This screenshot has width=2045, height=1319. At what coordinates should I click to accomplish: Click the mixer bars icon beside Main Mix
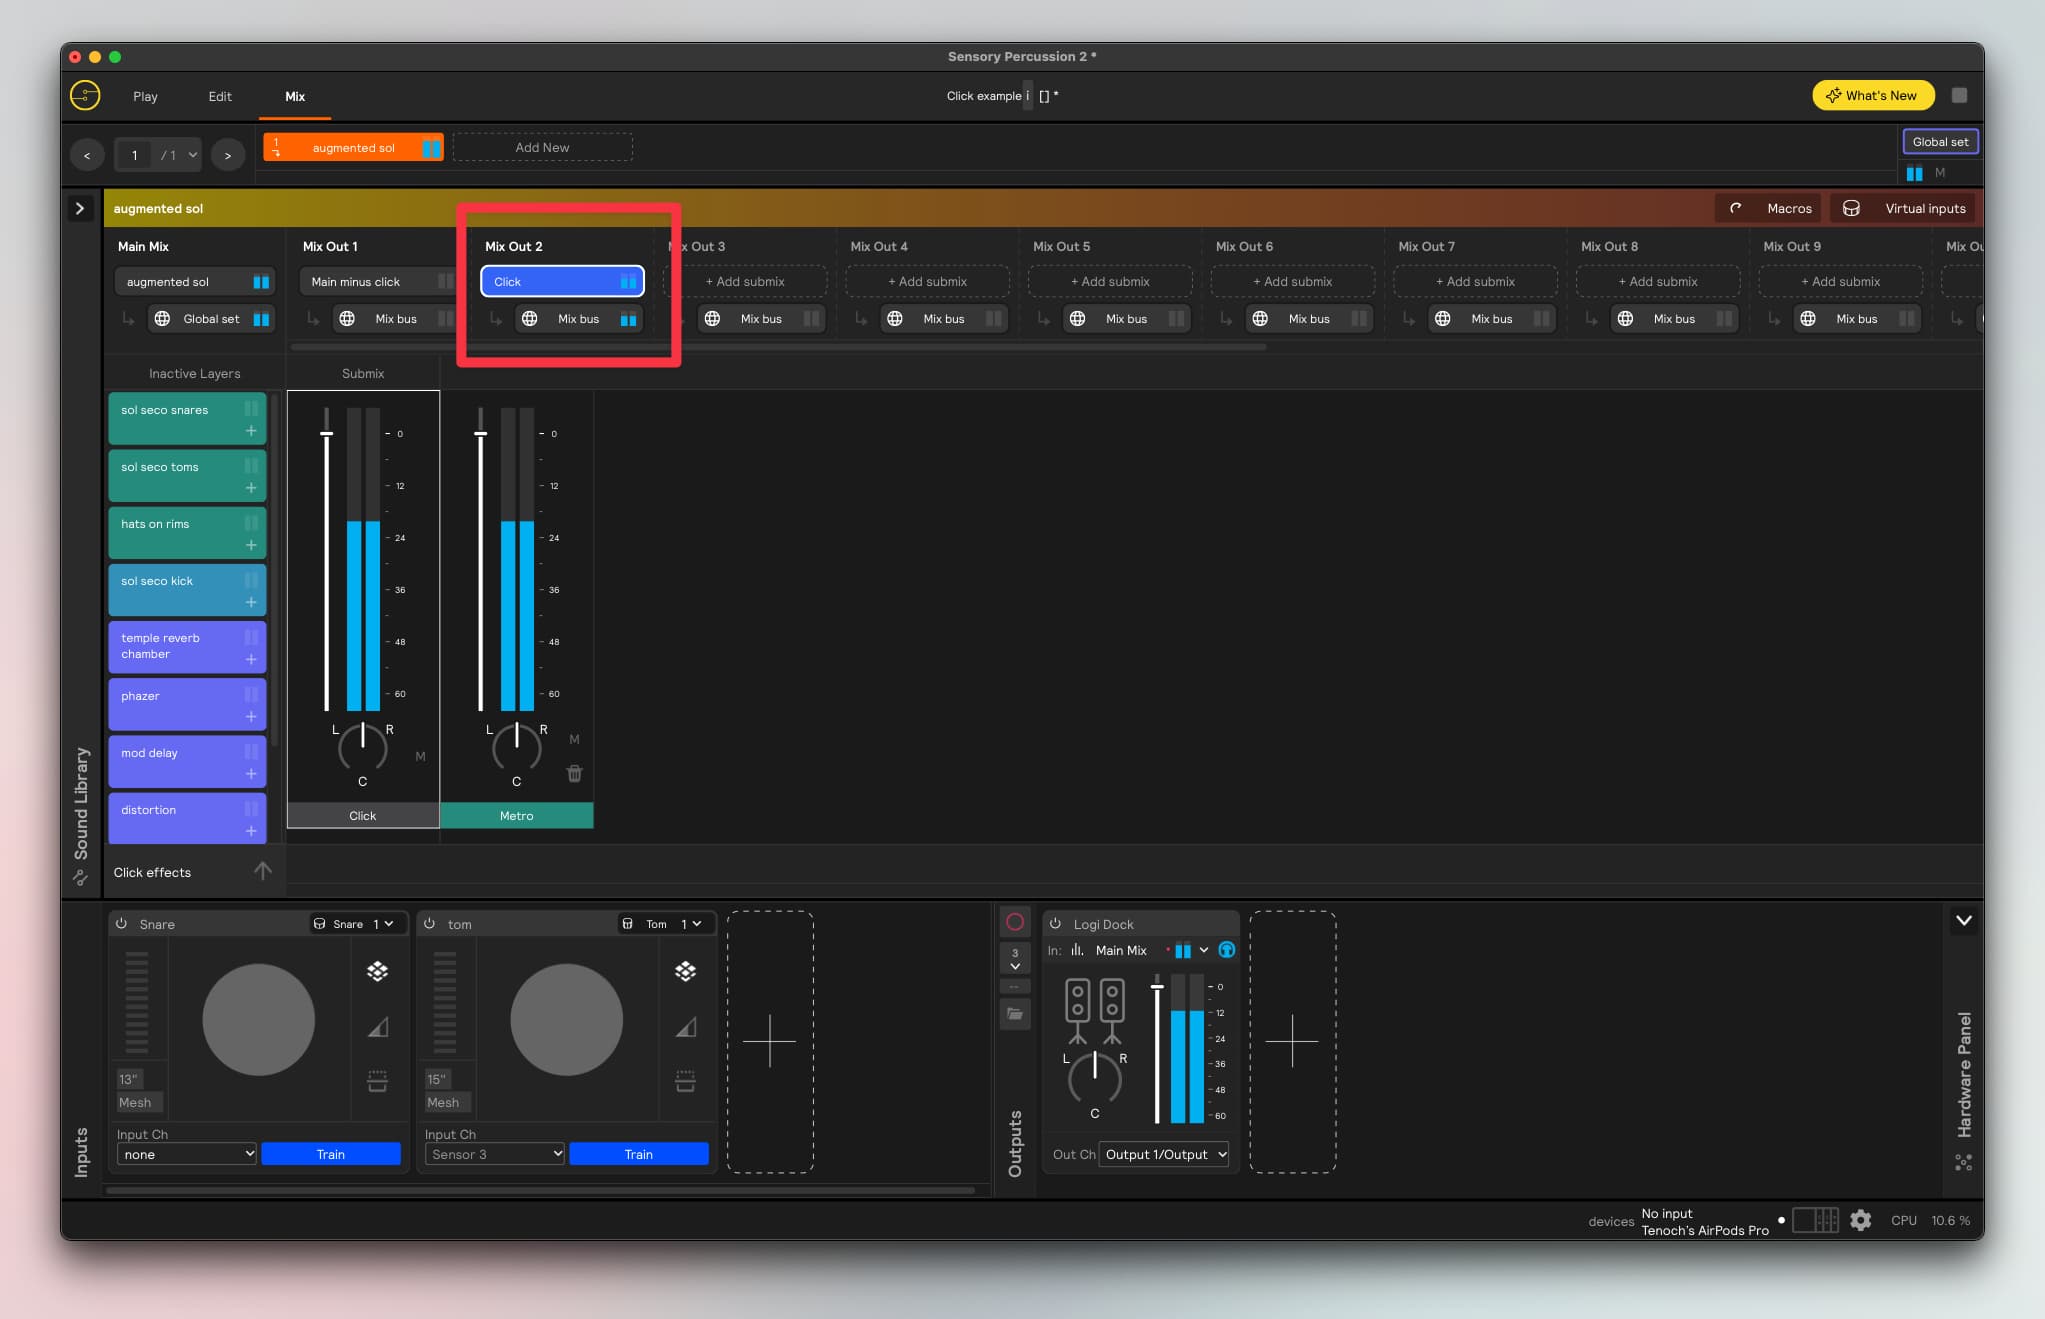pos(1077,950)
